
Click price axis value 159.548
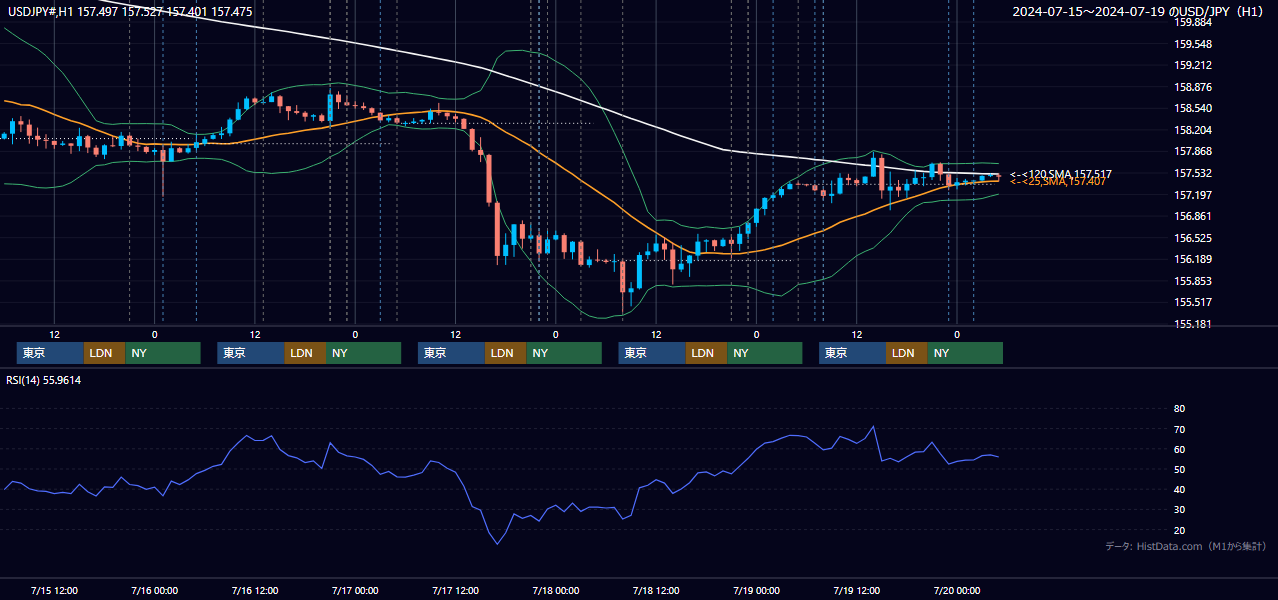click(1192, 44)
